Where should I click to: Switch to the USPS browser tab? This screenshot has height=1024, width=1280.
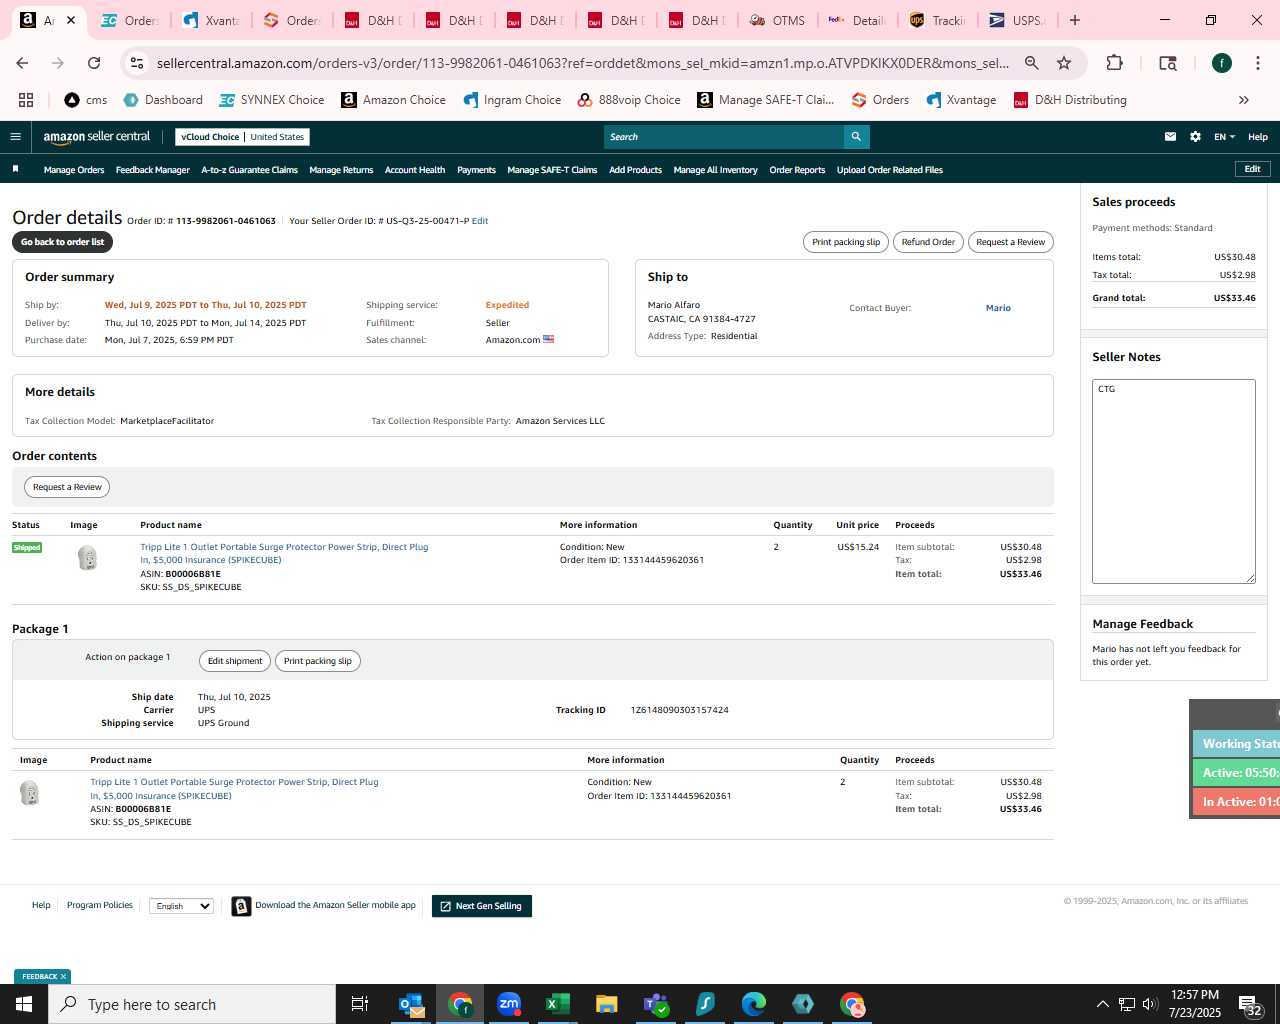[1016, 20]
